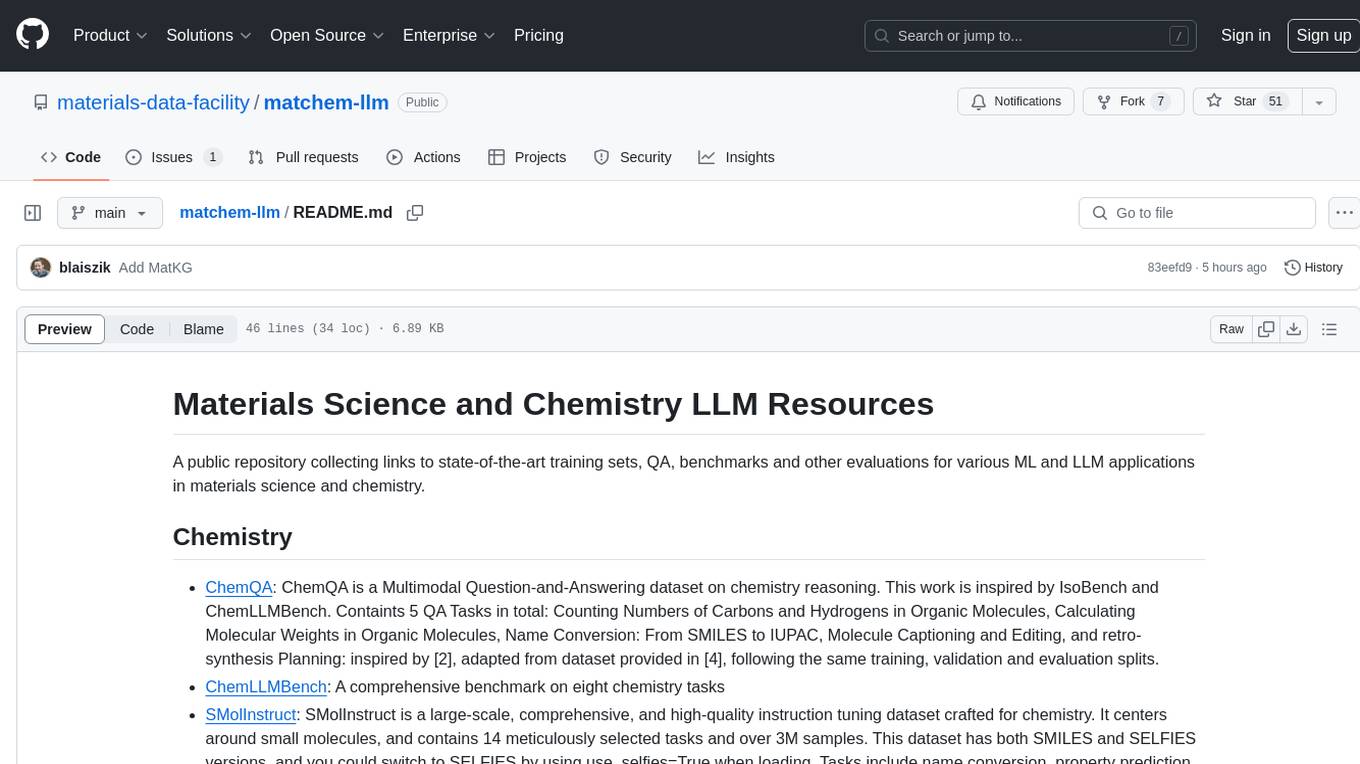
Task: Switch to Code view
Action: 137,329
